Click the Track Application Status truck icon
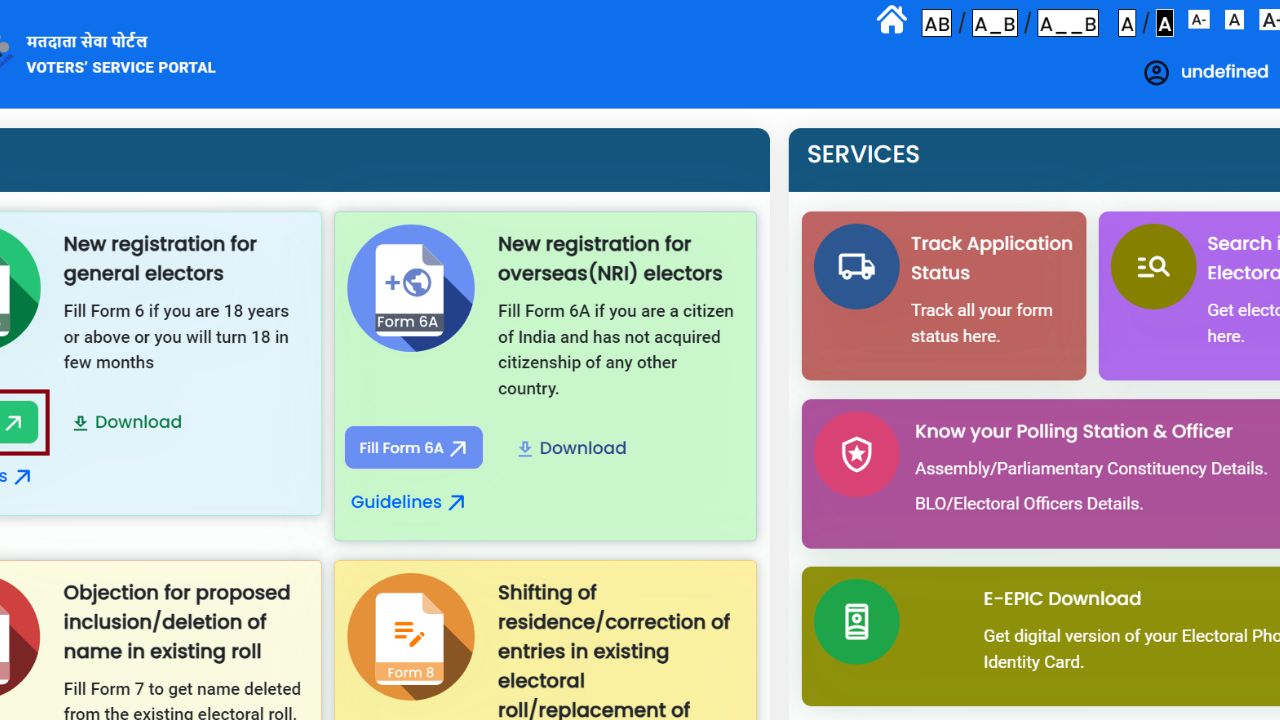 (856, 266)
